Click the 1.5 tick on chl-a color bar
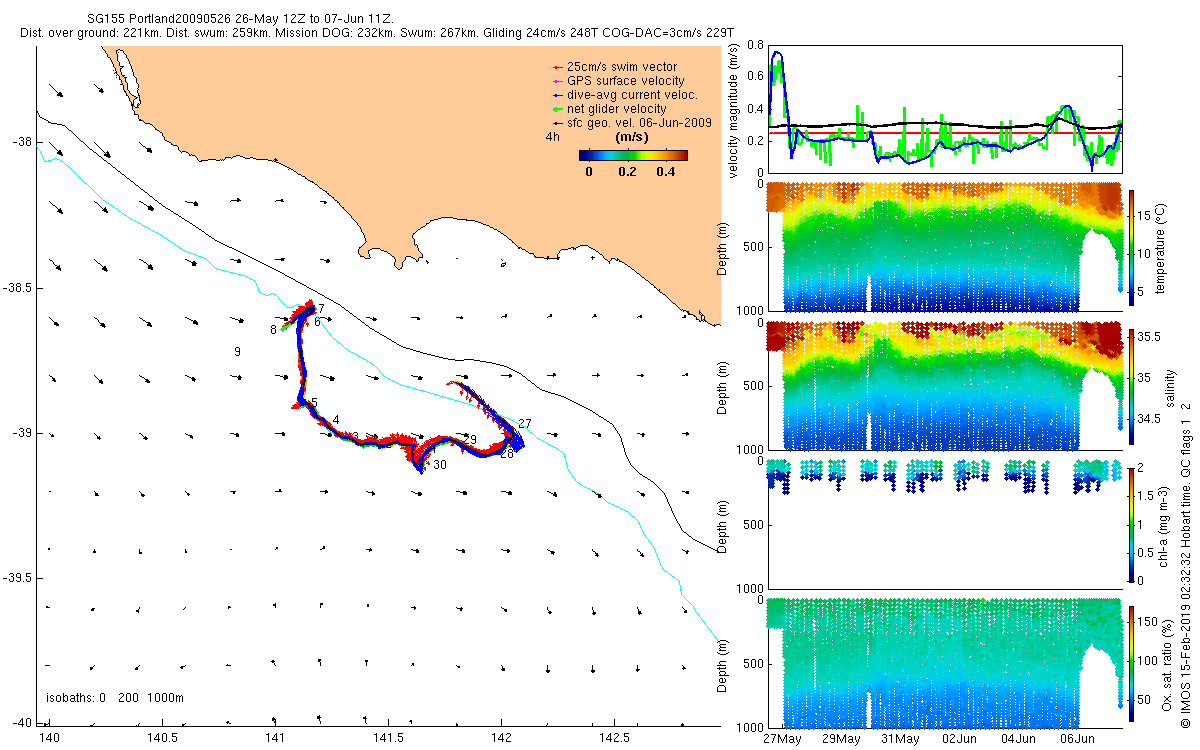1200x750 pixels. click(1148, 495)
